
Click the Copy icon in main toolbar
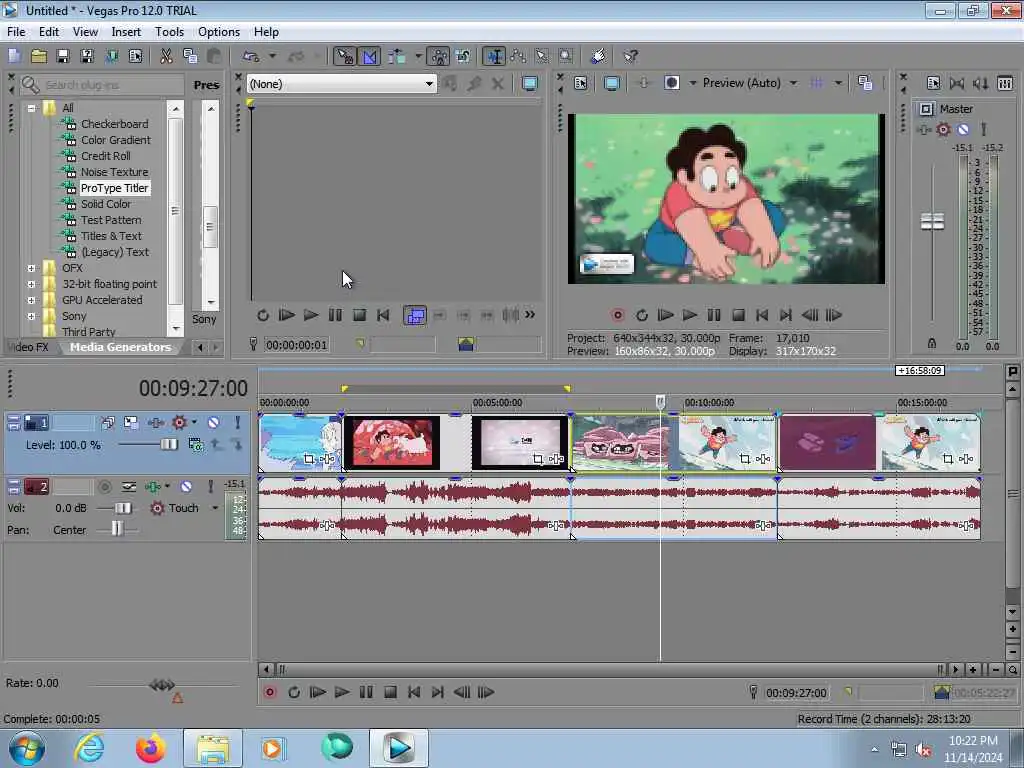[x=190, y=56]
